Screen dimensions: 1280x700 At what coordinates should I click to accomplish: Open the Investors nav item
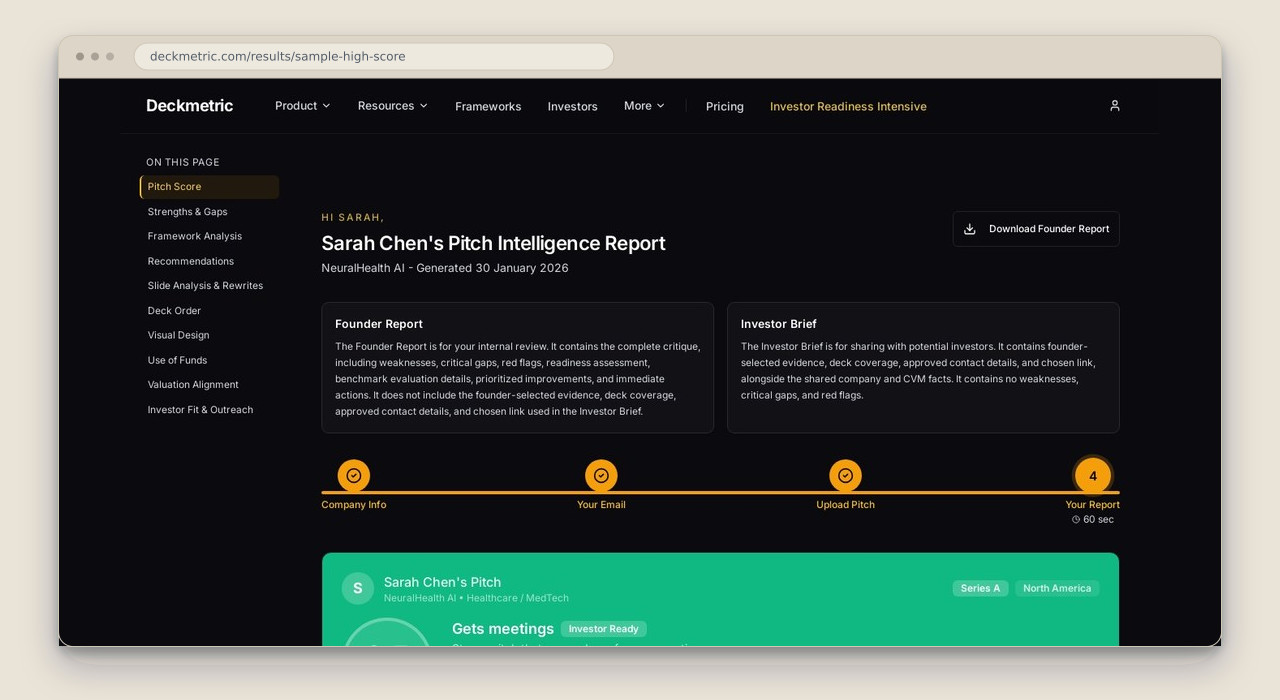click(573, 106)
